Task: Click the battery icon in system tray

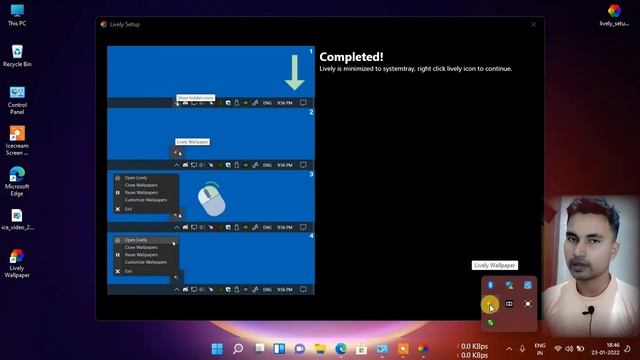Action: [580, 349]
